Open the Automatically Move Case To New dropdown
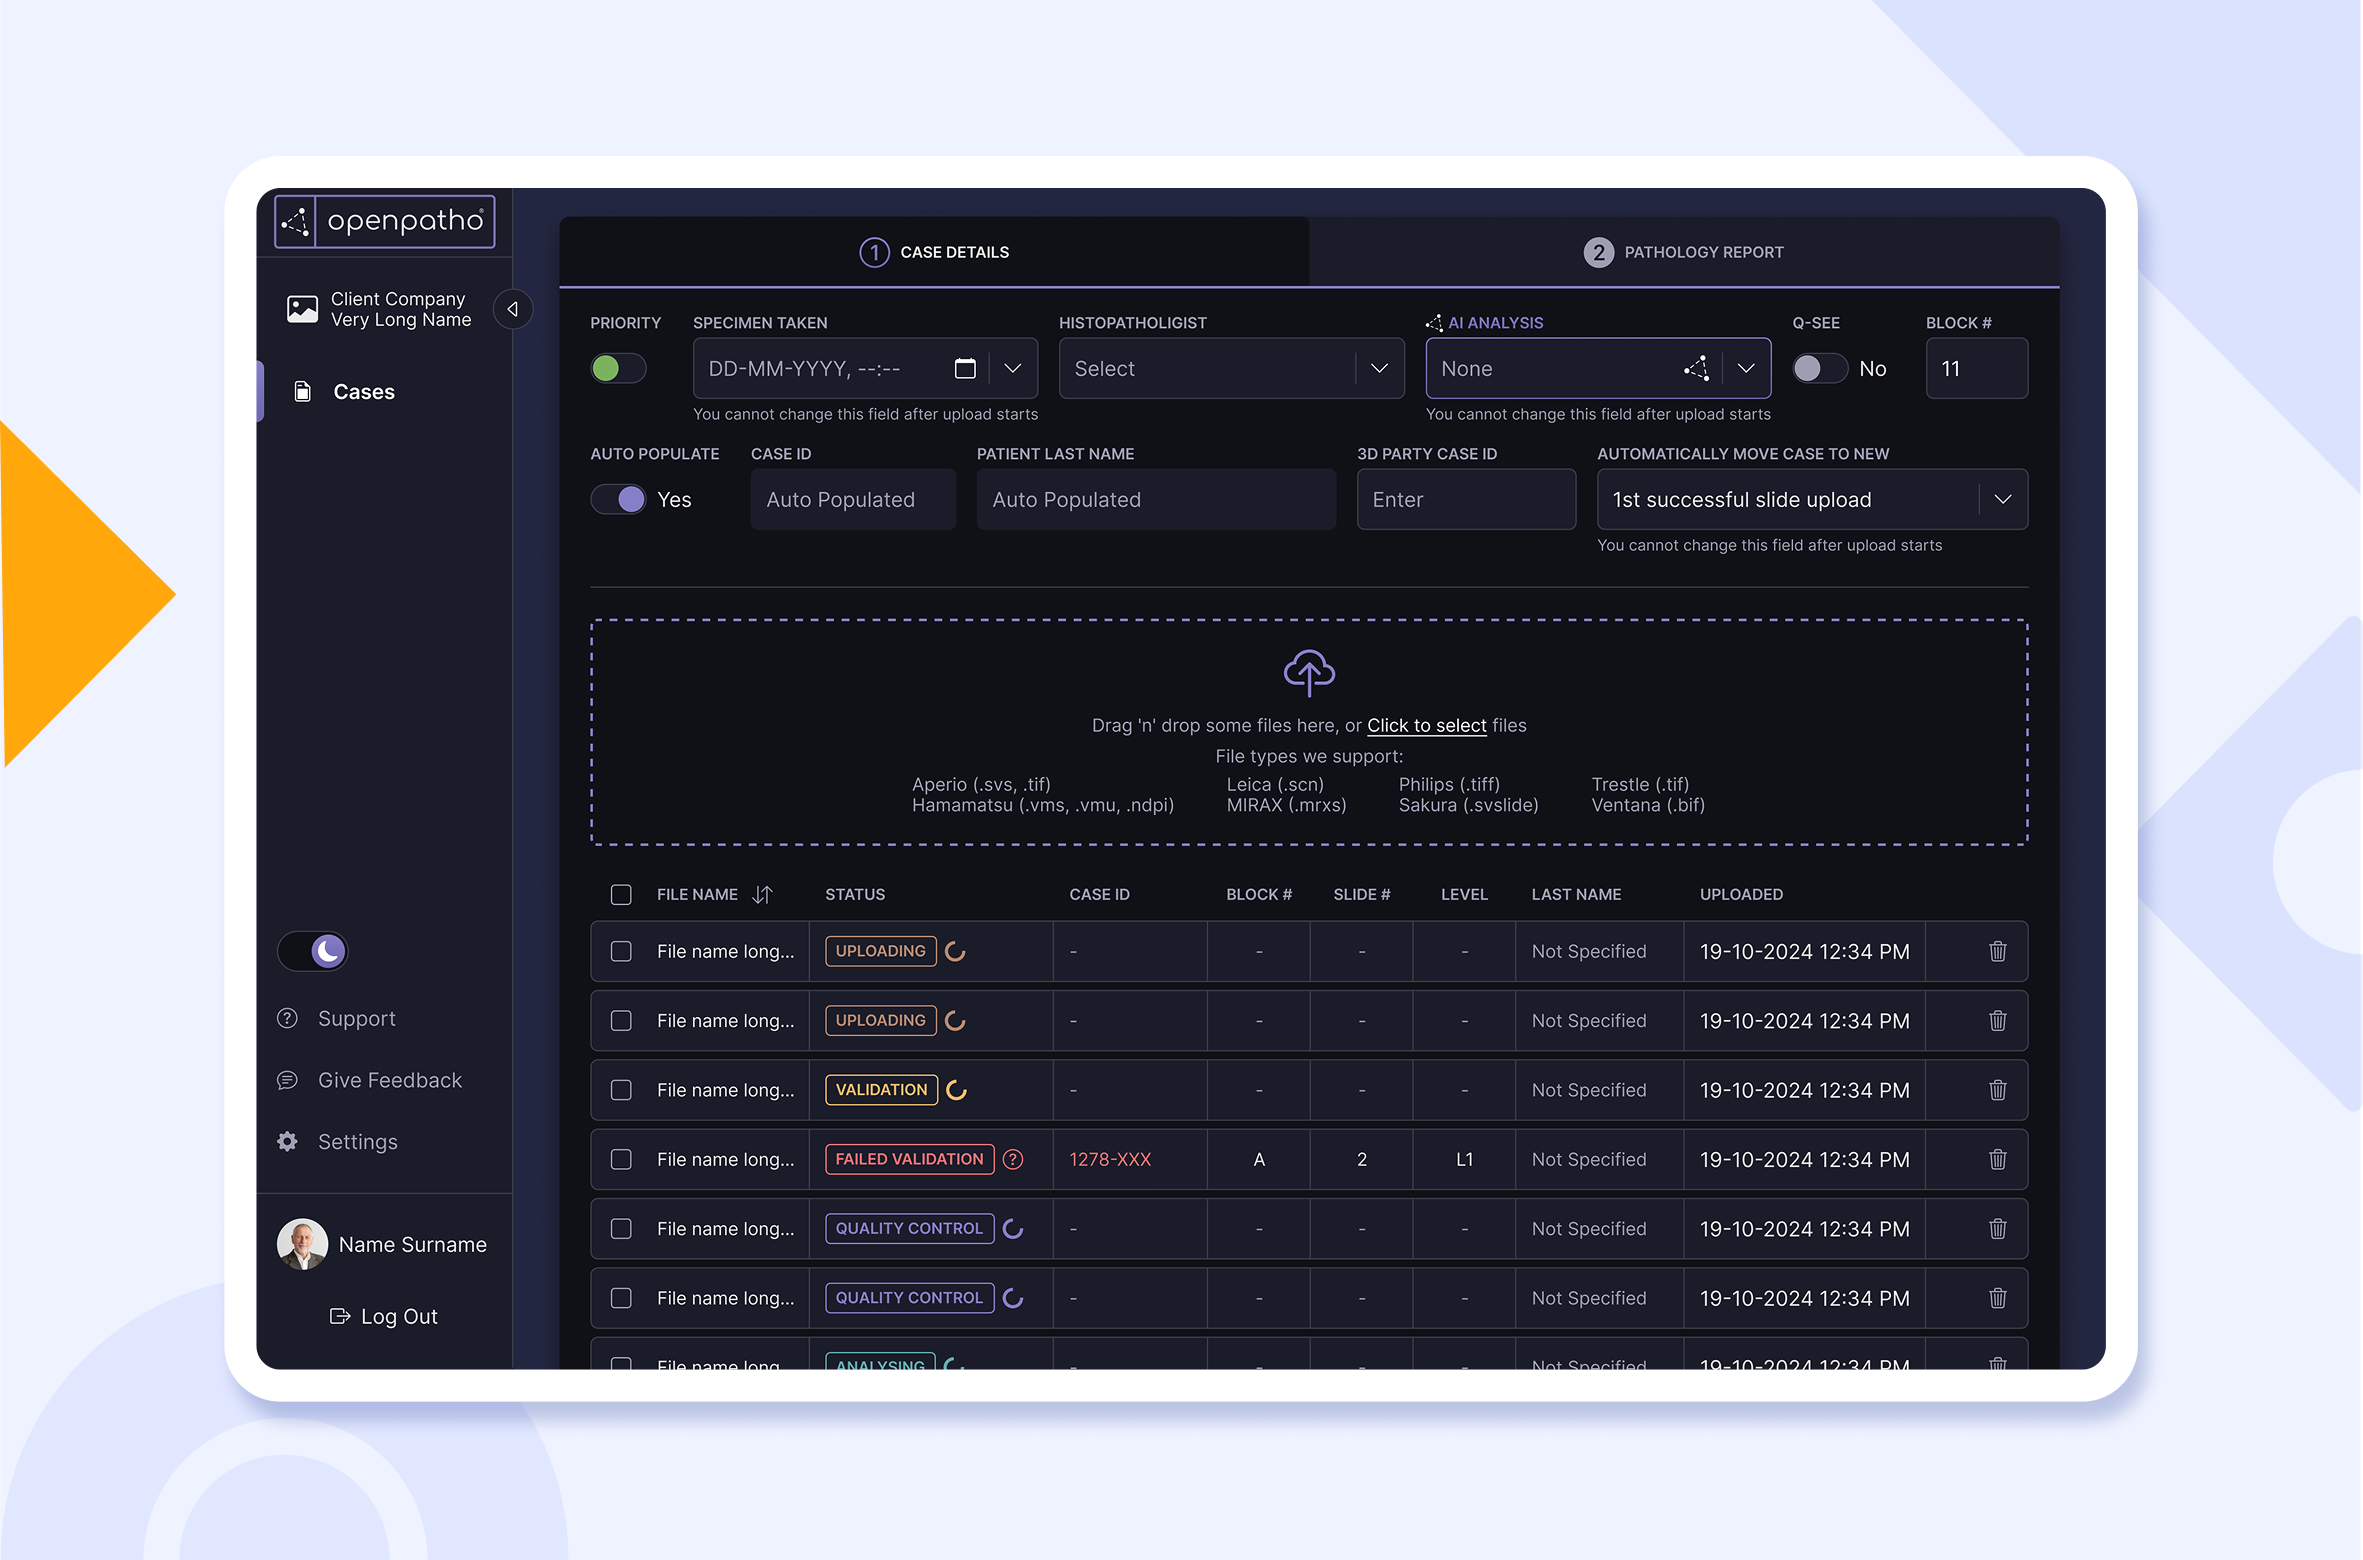Screen dimensions: 2363x1560 (1812, 499)
